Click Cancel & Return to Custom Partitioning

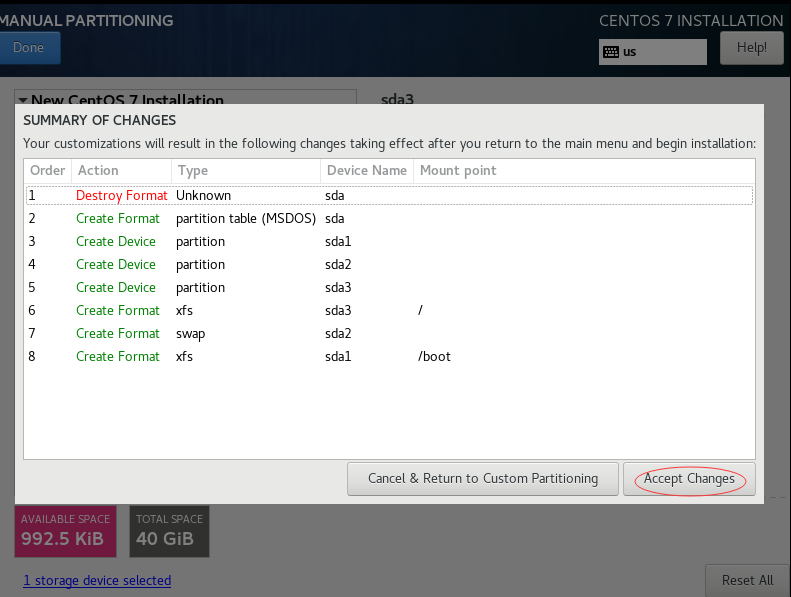483,478
